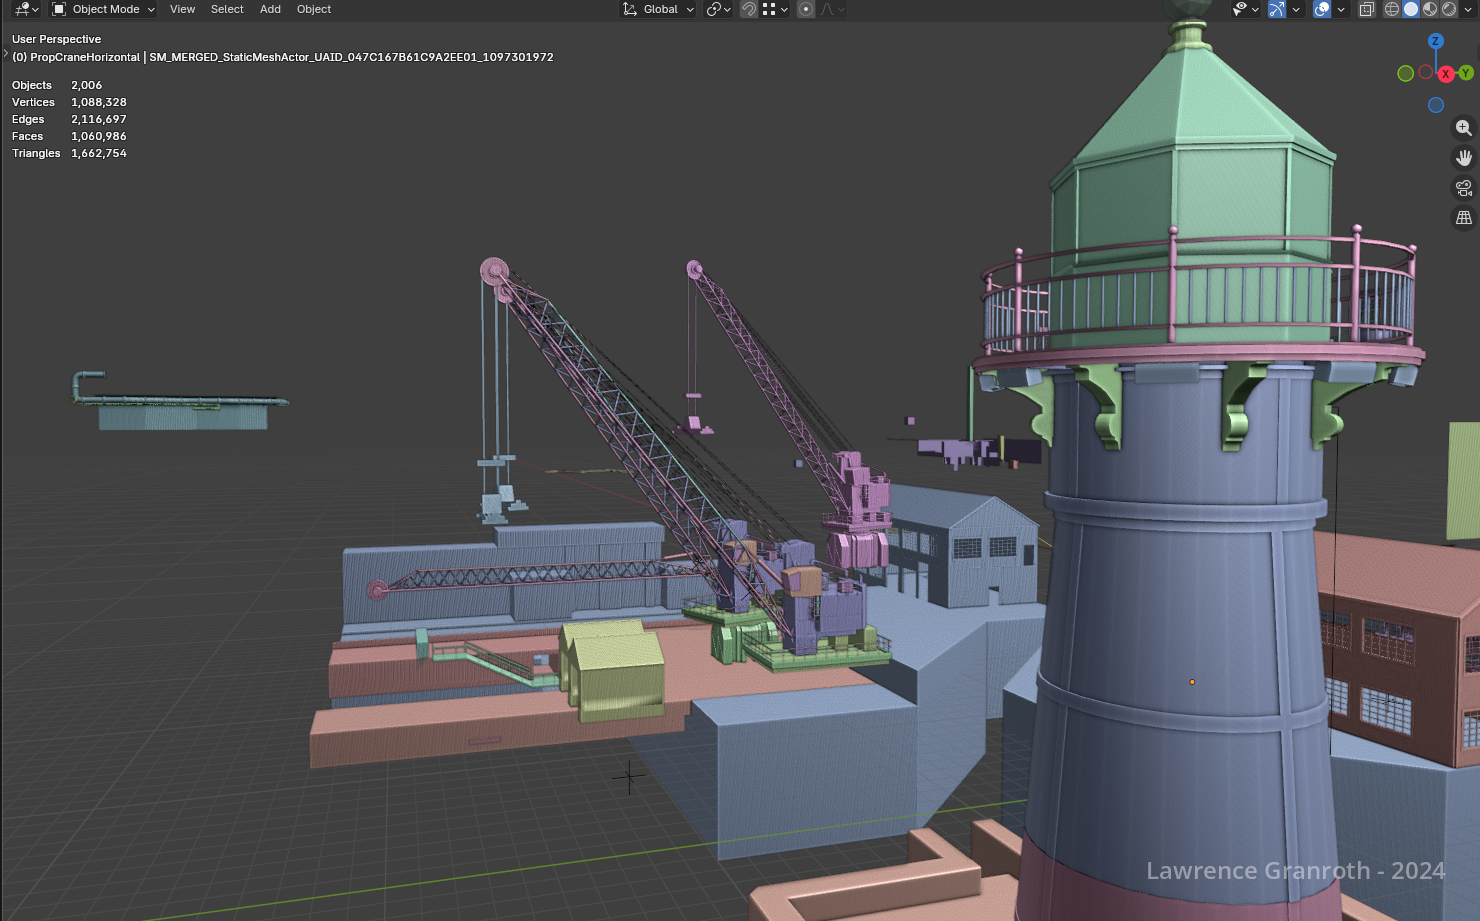1480x921 pixels.
Task: Open the Add menu
Action: tap(270, 9)
